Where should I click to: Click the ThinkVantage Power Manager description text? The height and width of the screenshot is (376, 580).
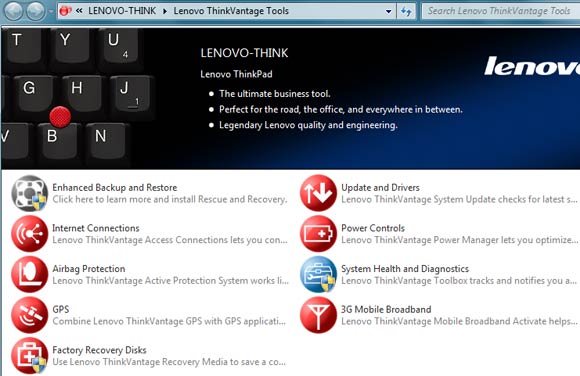(459, 240)
